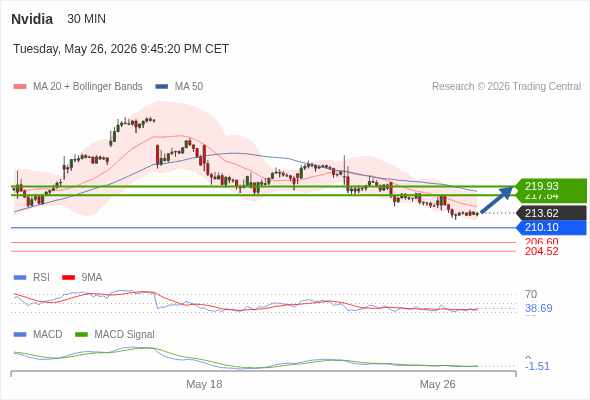Click the black 213.62 current price tag

click(551, 213)
